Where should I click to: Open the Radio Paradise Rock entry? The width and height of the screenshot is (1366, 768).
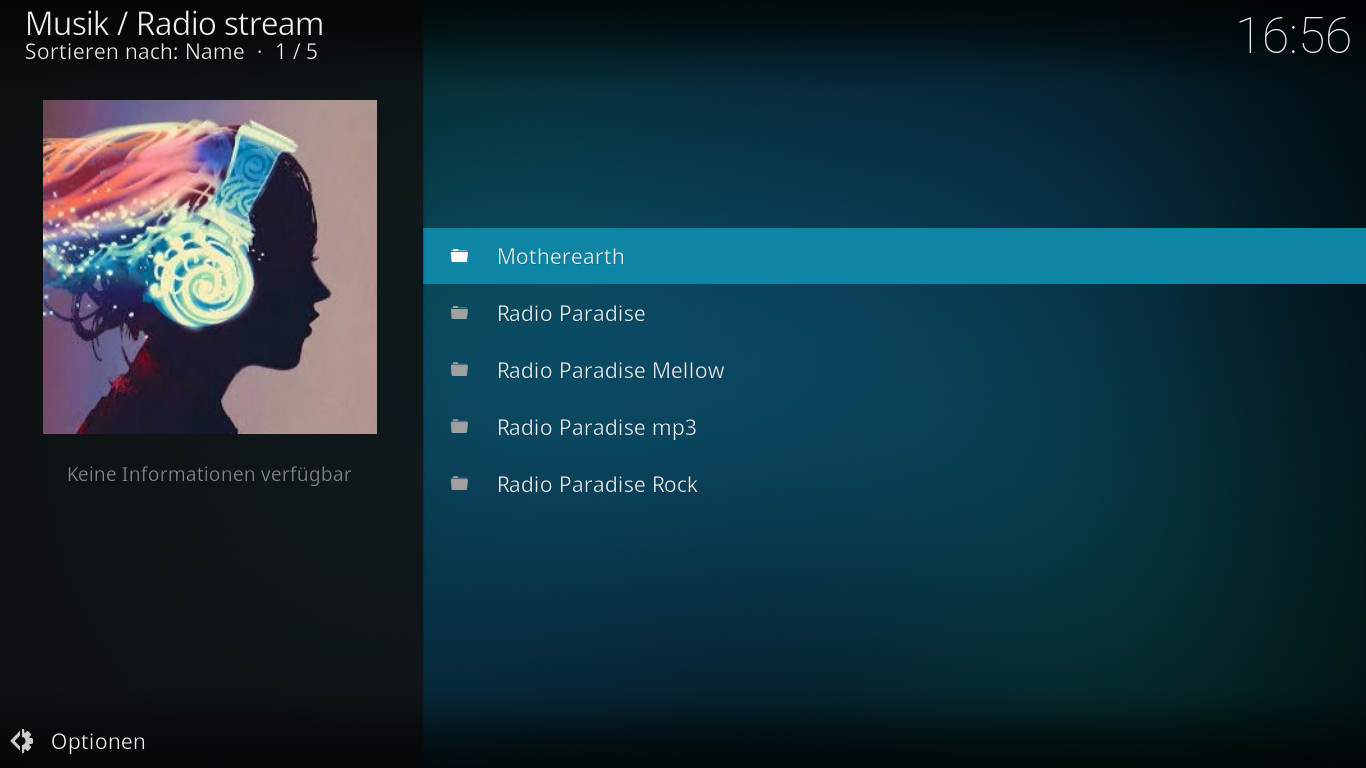[894, 484]
